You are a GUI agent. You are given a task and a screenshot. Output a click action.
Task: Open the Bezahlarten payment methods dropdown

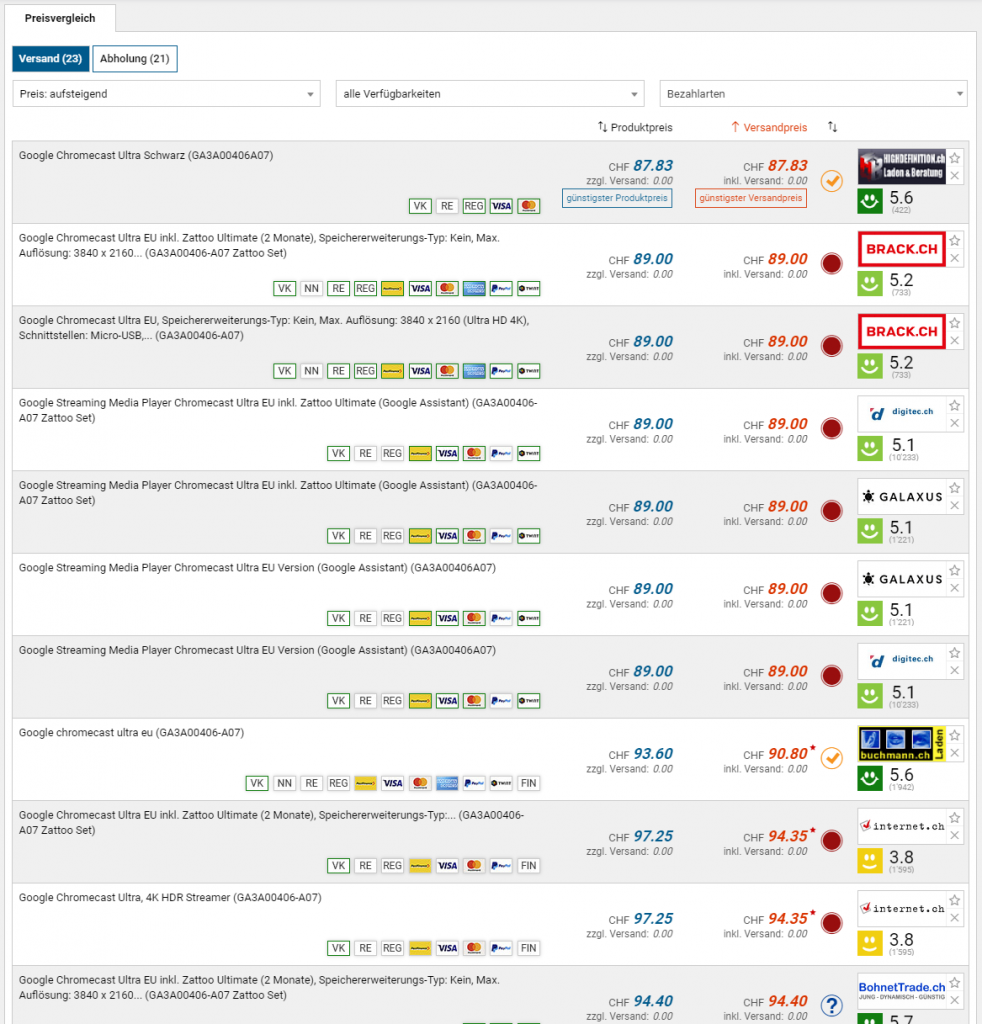(813, 94)
